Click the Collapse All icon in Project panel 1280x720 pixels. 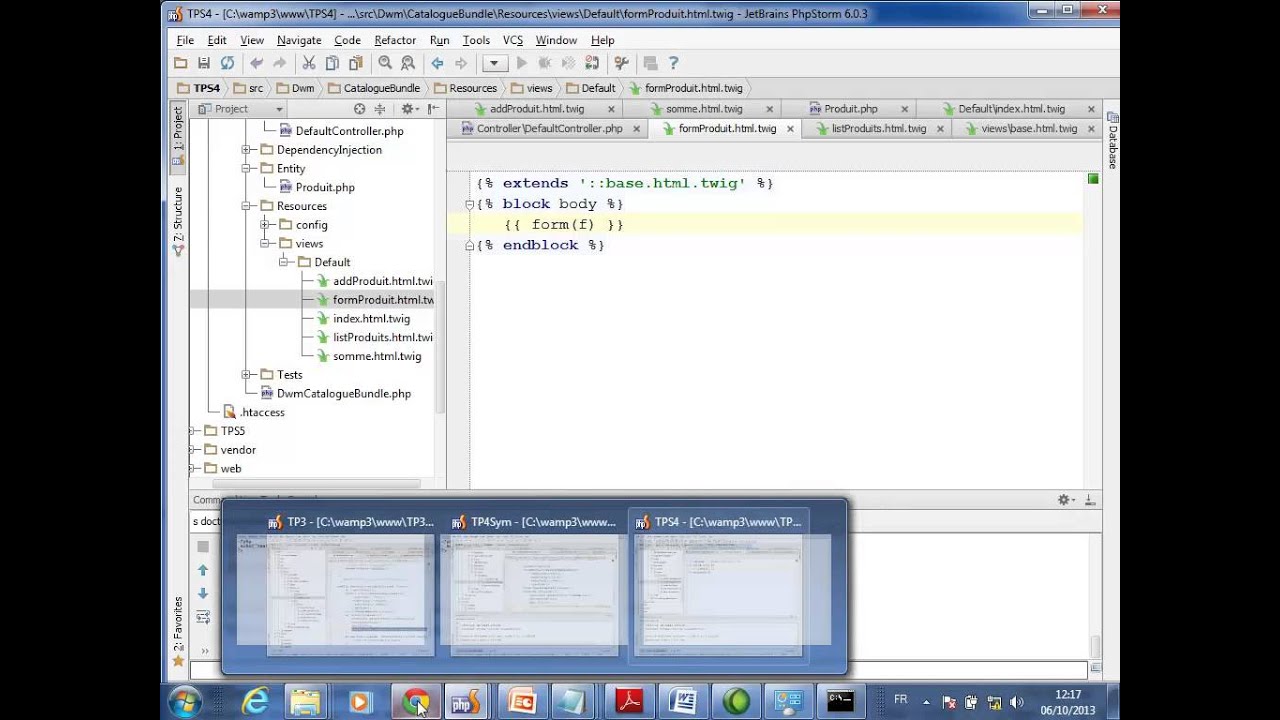380,109
